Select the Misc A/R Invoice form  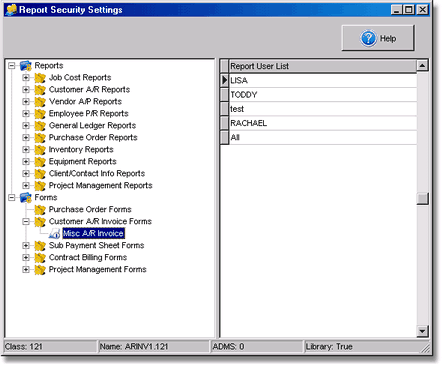[93, 234]
